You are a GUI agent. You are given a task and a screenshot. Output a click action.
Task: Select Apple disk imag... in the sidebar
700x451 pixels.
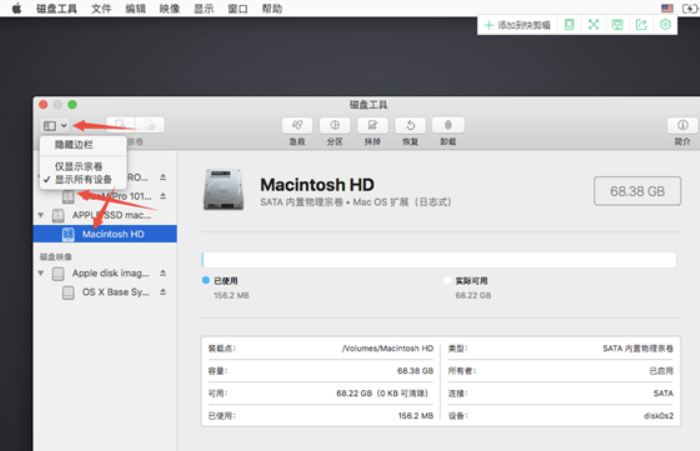[105, 273]
